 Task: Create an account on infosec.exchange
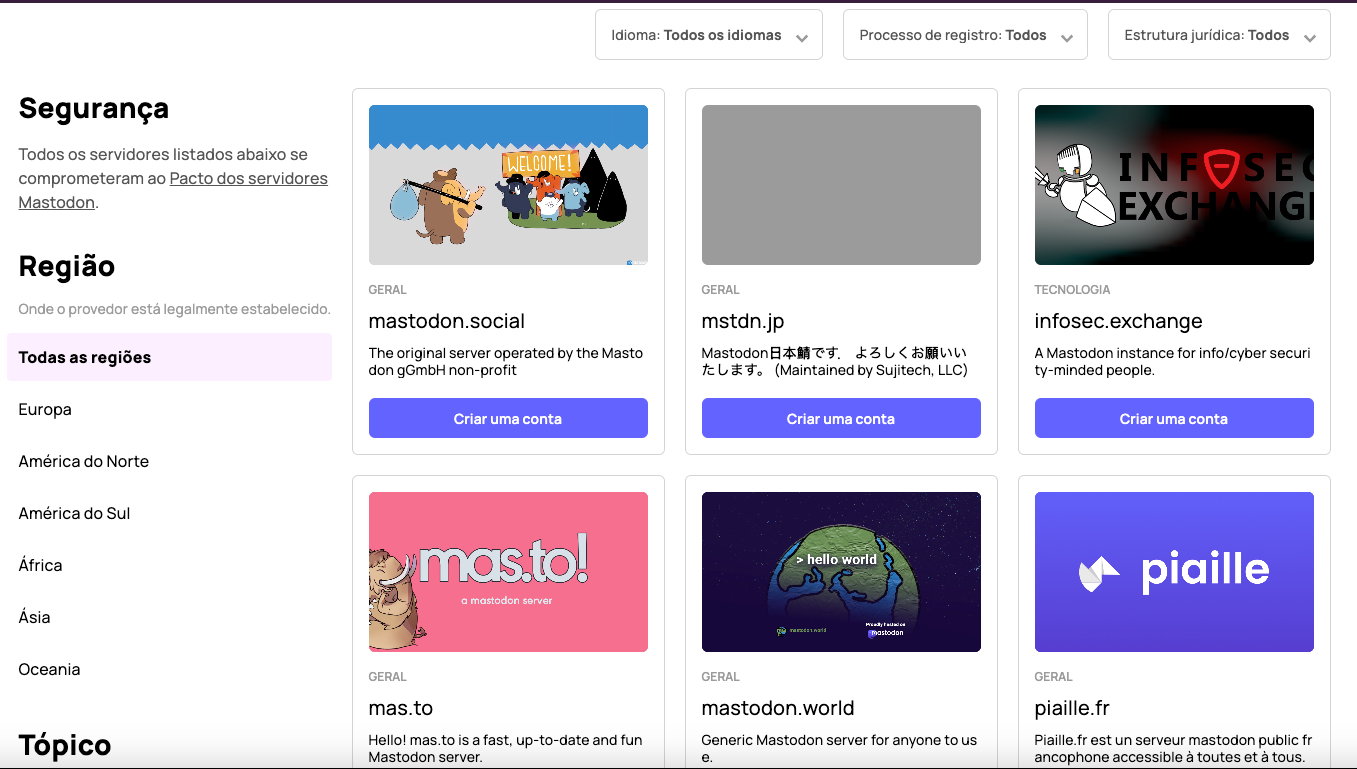click(1174, 418)
